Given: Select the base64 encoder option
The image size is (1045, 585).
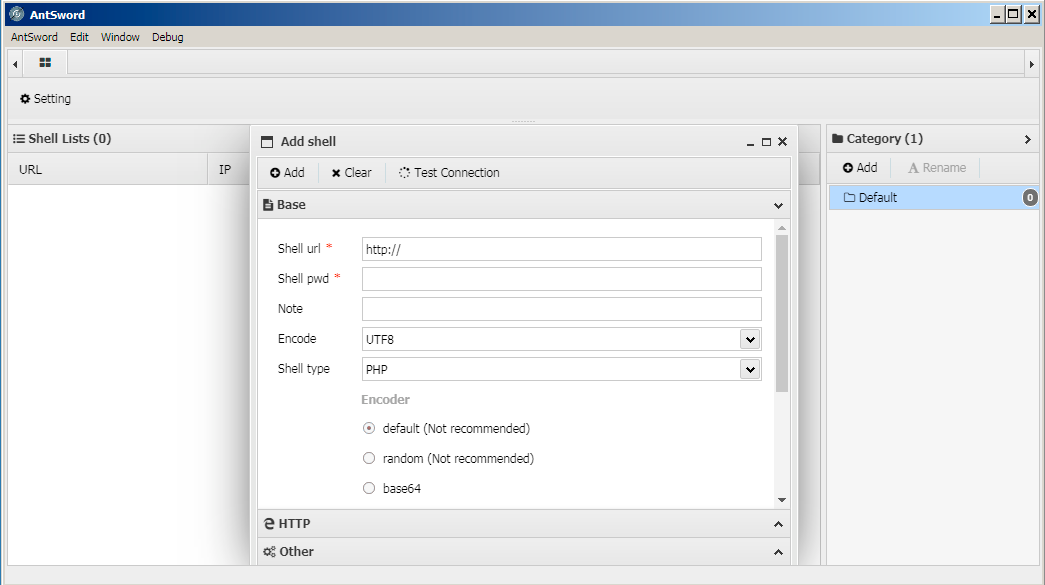Looking at the screenshot, I should (369, 488).
